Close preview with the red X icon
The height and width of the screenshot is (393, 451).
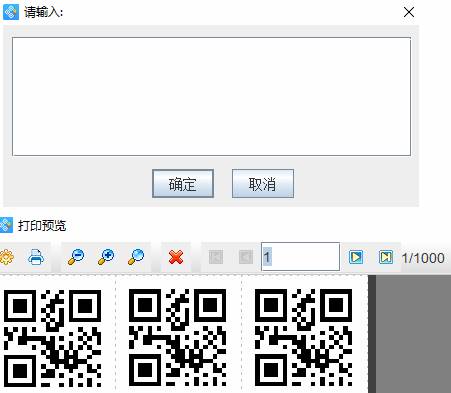(176, 257)
